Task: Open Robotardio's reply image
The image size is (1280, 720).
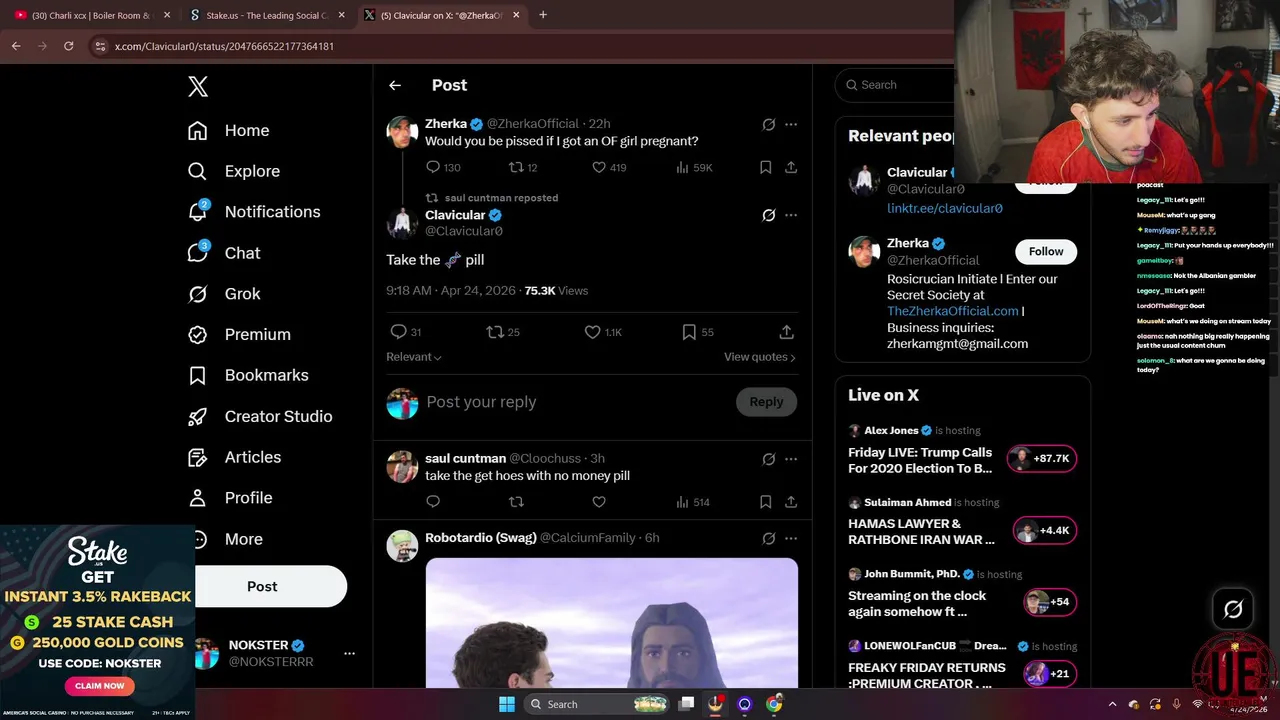Action: [x=612, y=623]
